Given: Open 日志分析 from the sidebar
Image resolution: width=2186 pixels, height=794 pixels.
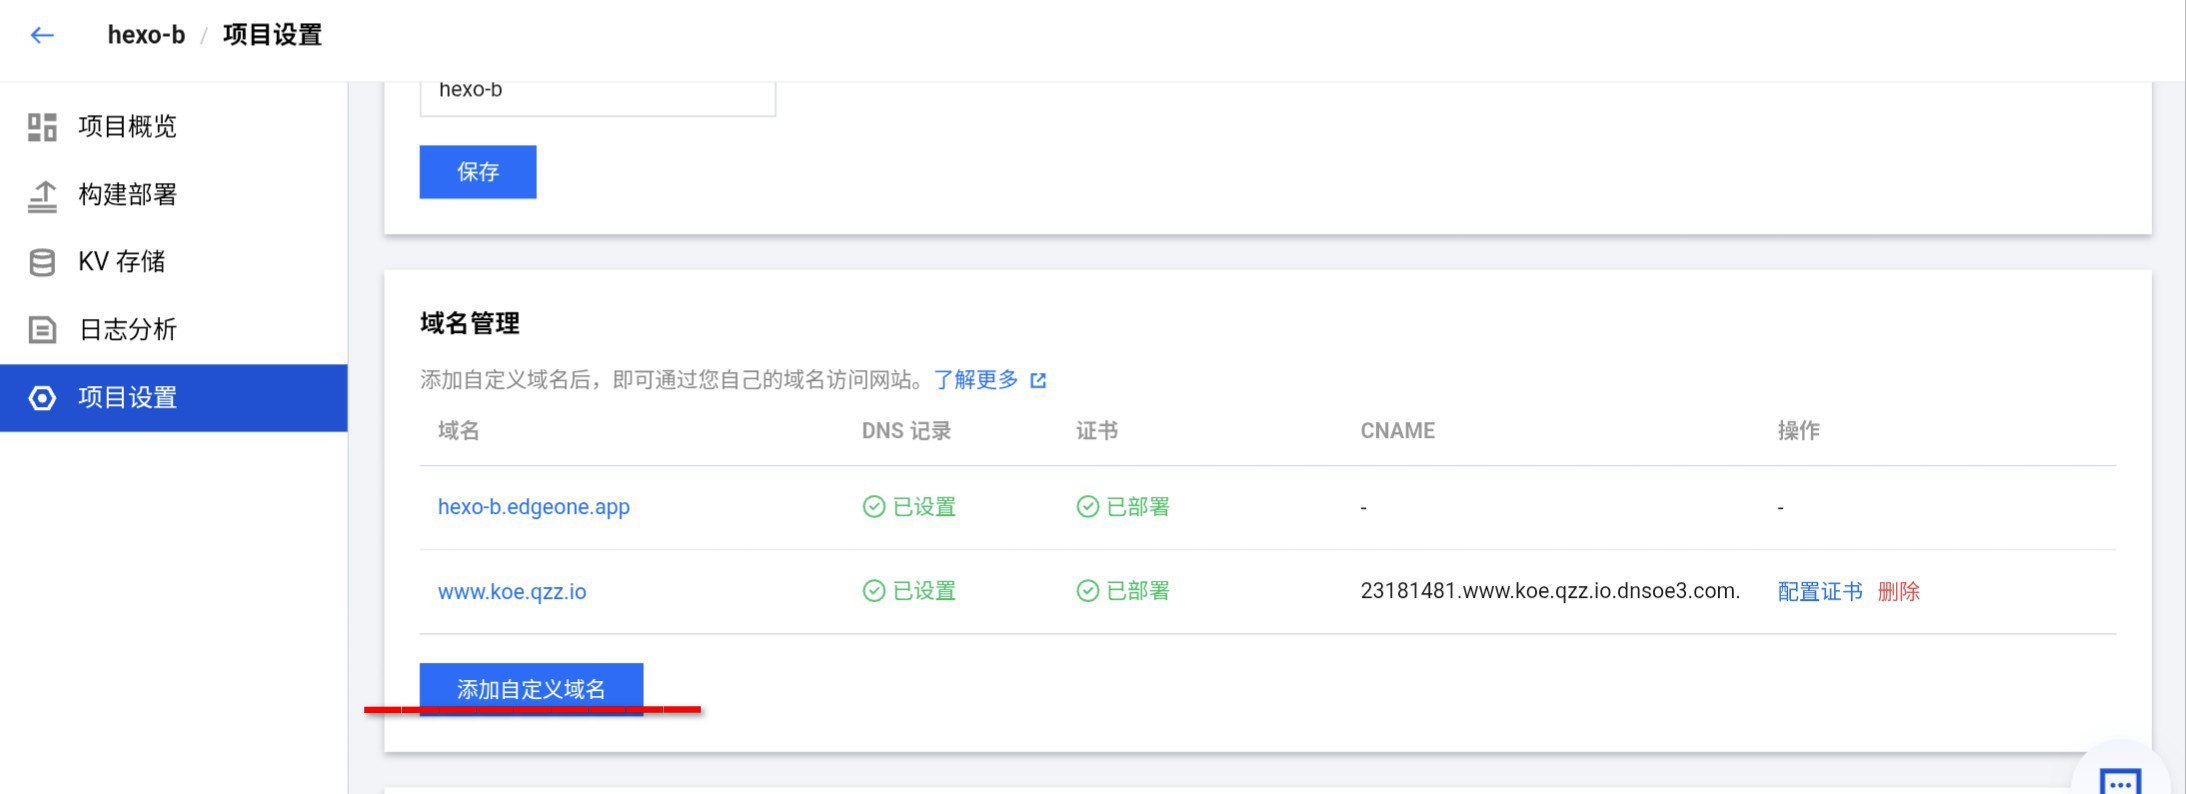Looking at the screenshot, I should click(x=127, y=330).
